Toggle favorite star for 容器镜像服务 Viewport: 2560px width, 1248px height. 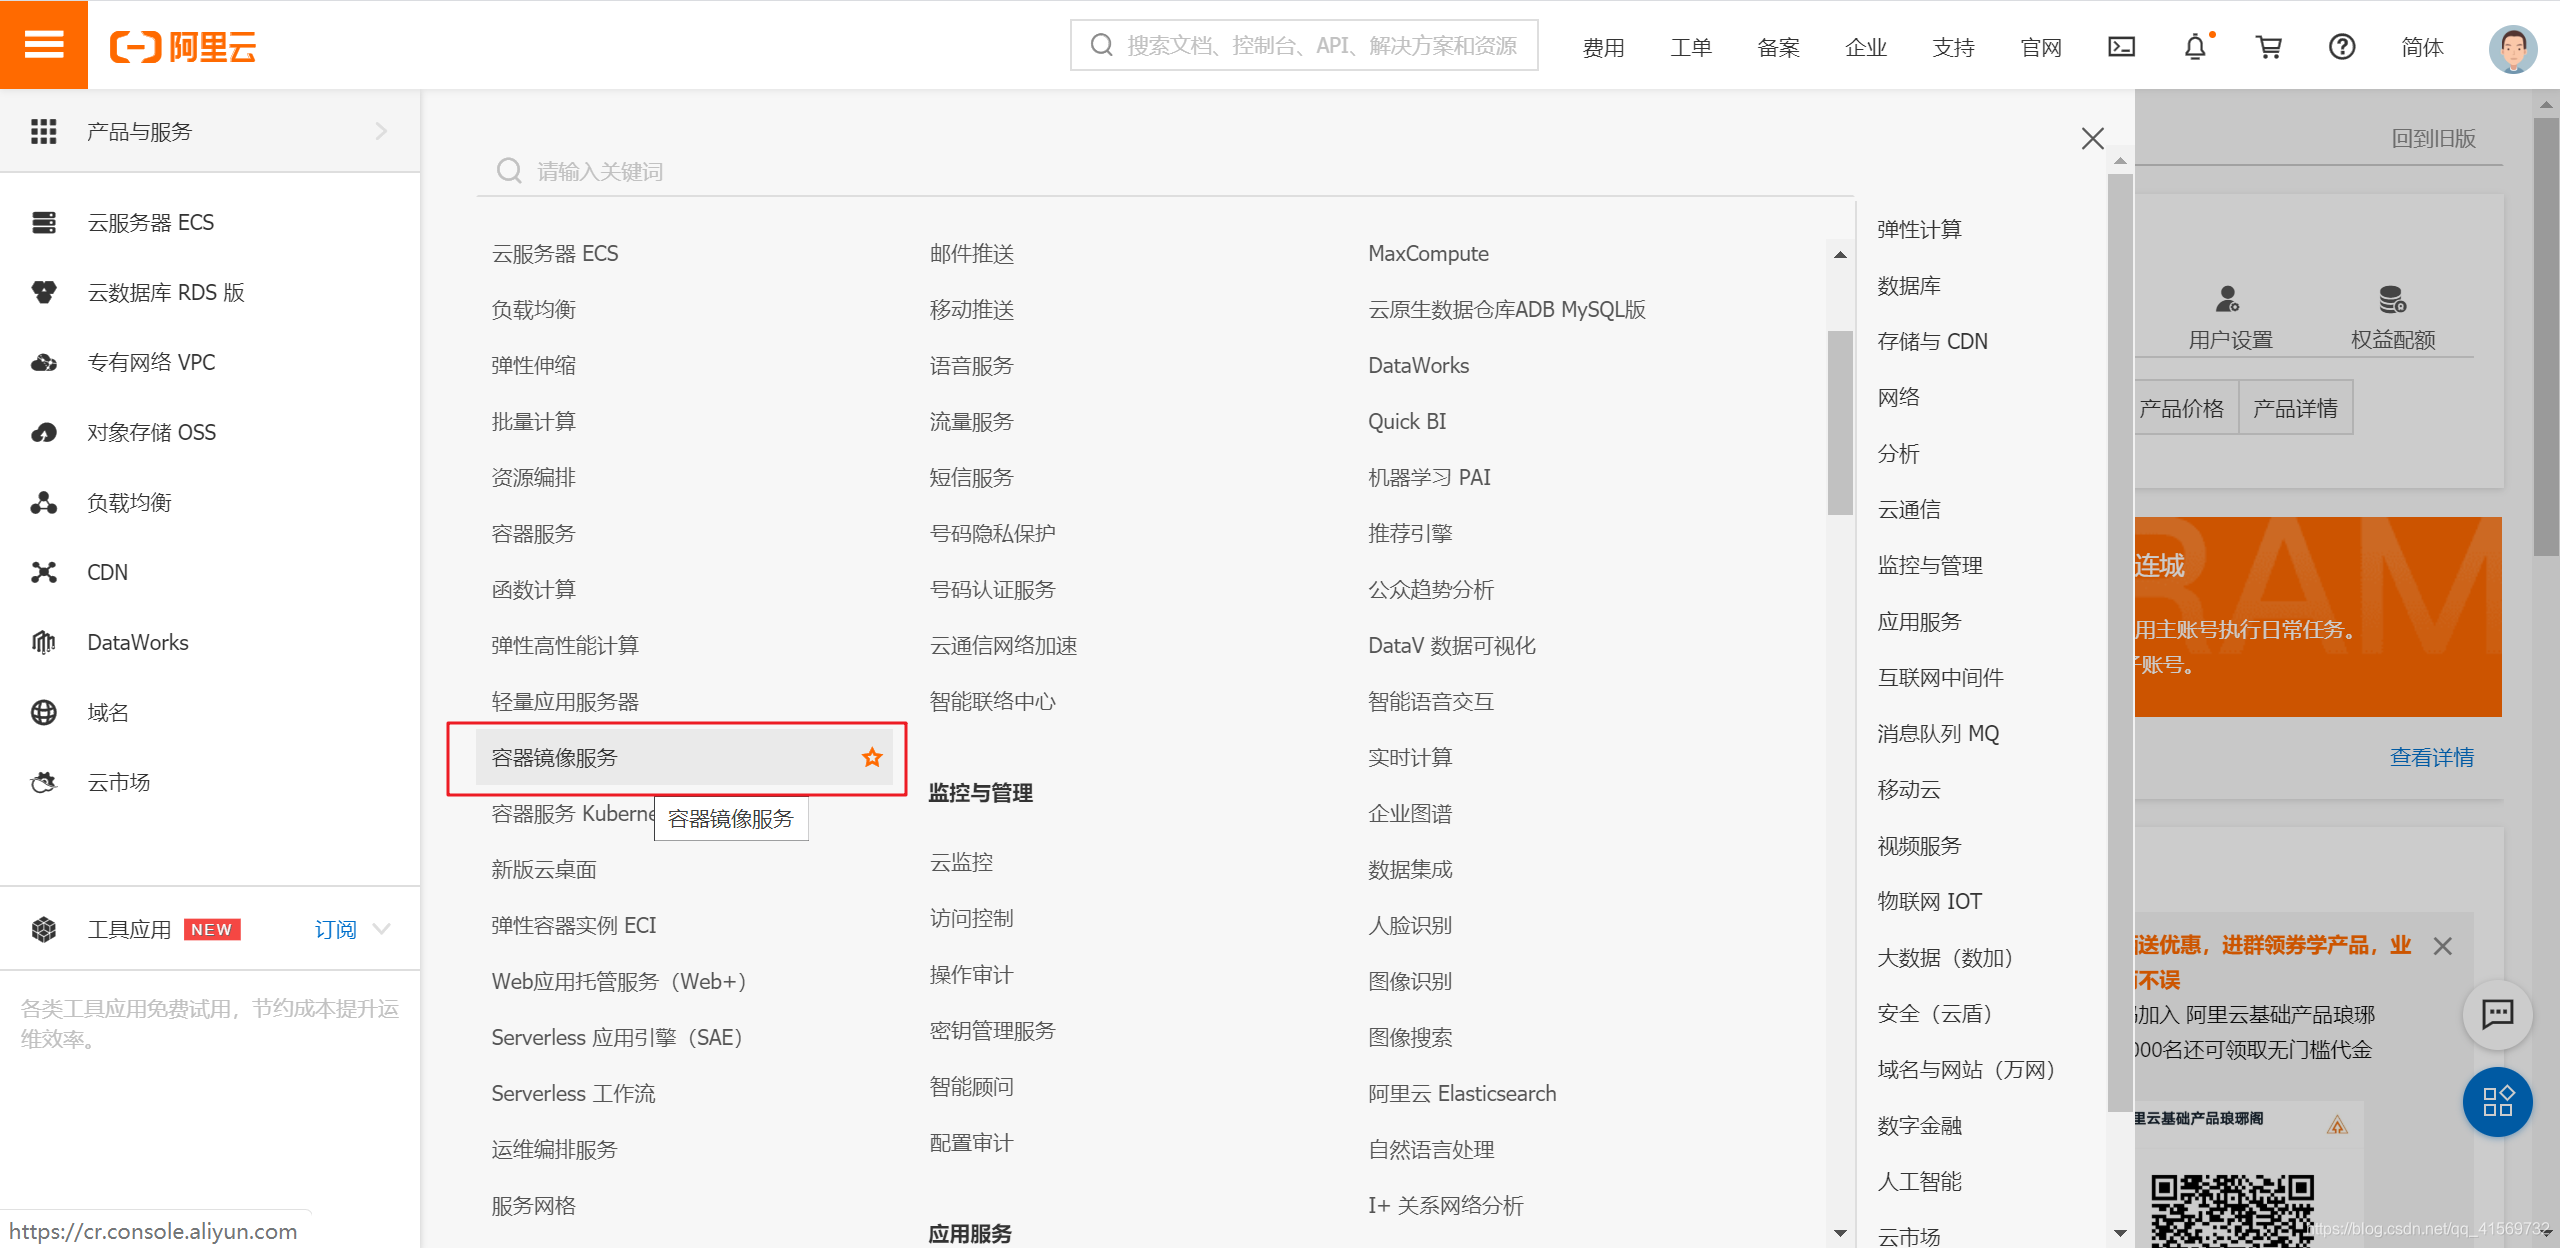tap(872, 758)
